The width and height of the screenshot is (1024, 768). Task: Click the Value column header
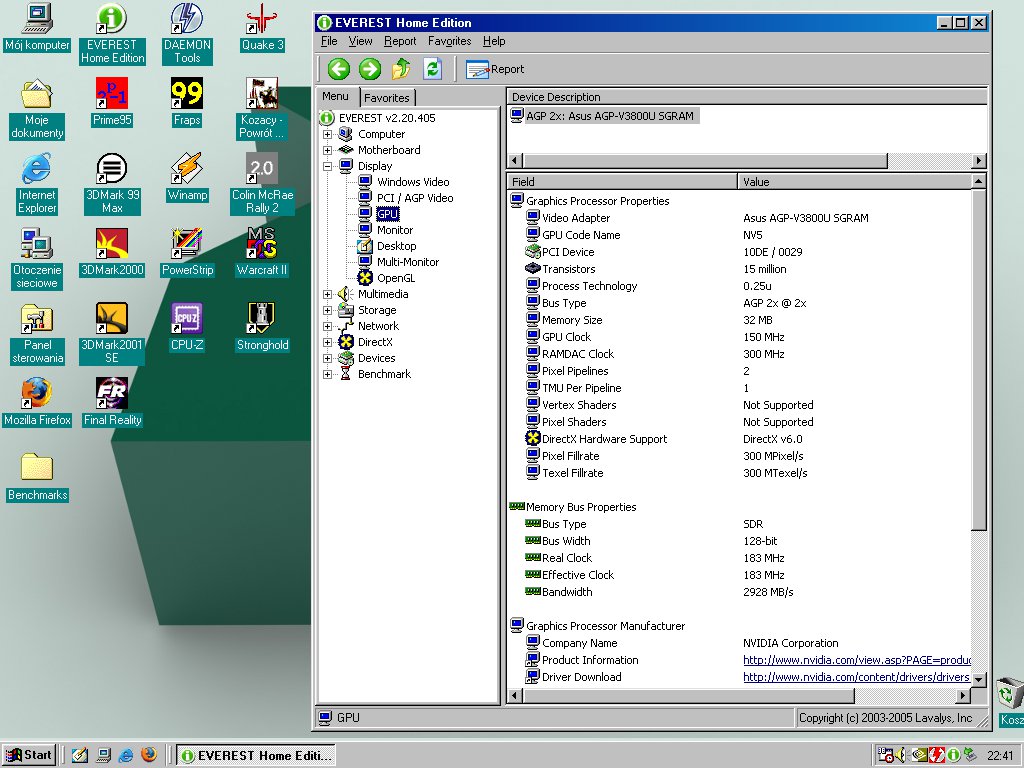click(854, 182)
